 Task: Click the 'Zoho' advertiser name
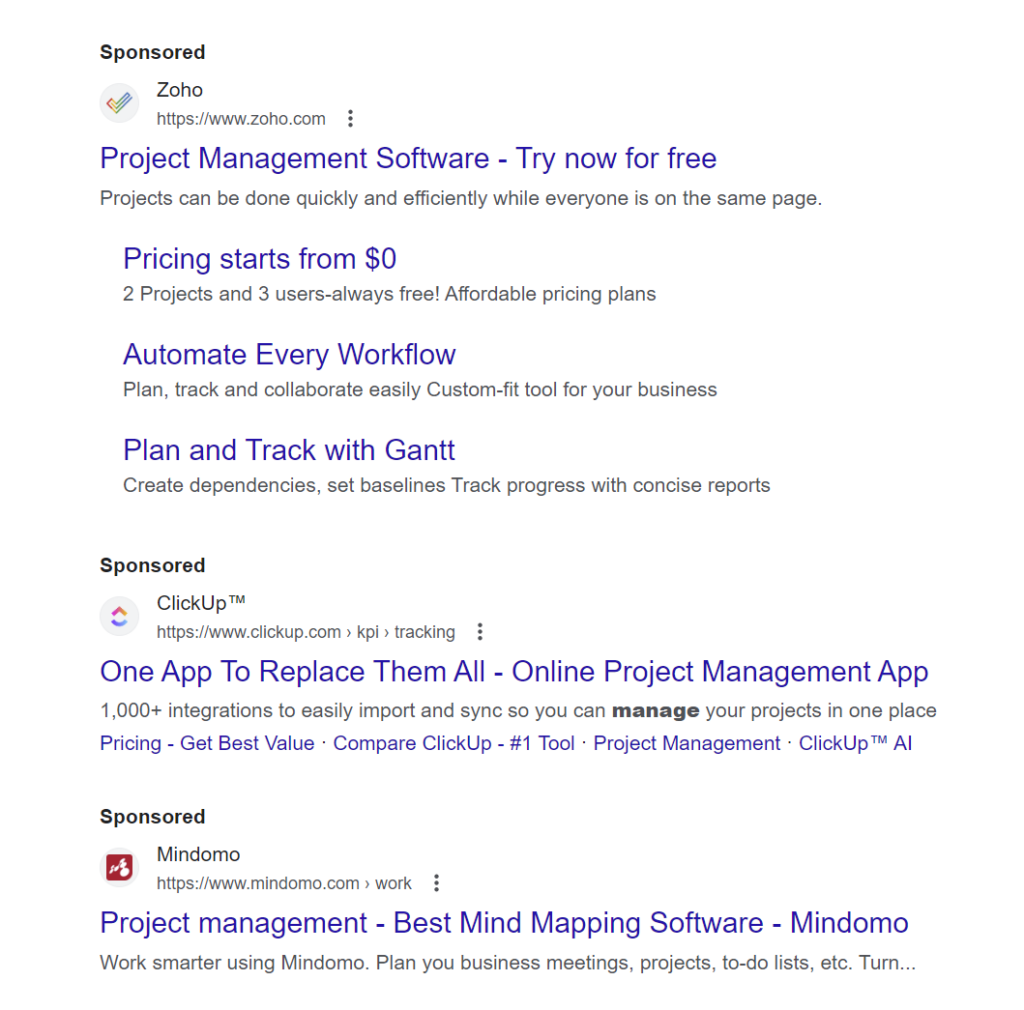pos(180,90)
